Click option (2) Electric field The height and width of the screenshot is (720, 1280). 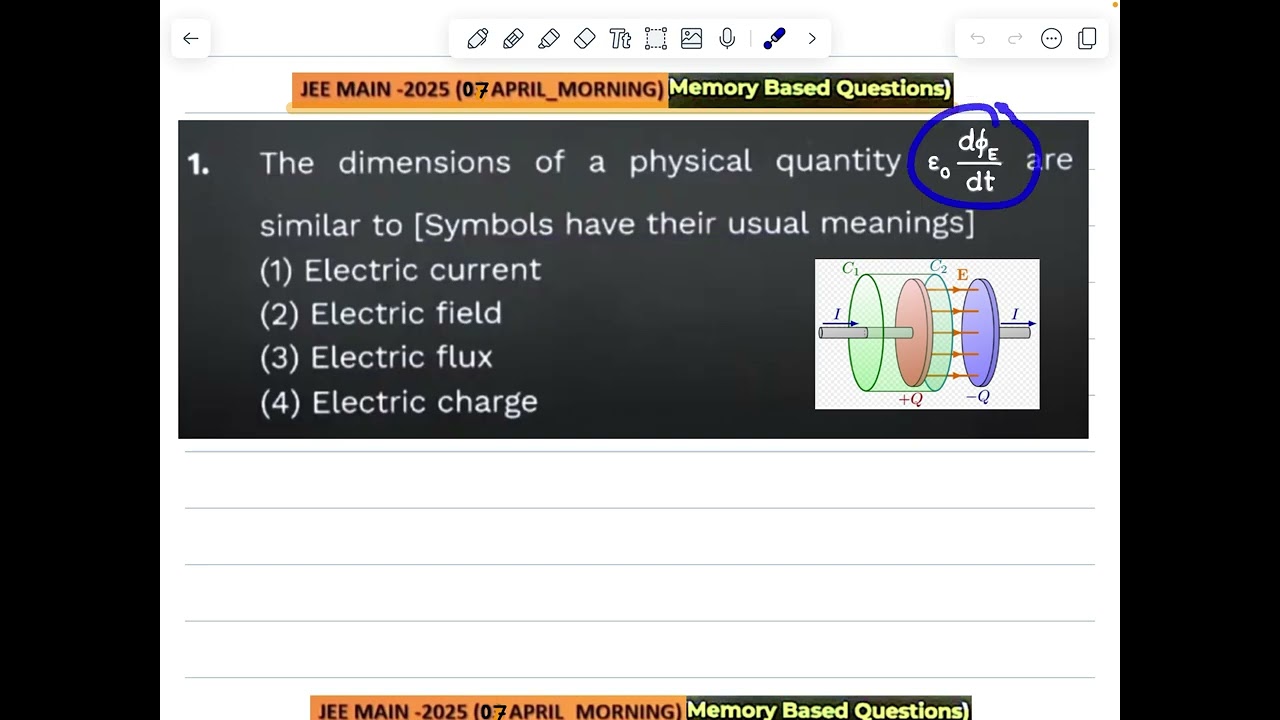pos(381,314)
